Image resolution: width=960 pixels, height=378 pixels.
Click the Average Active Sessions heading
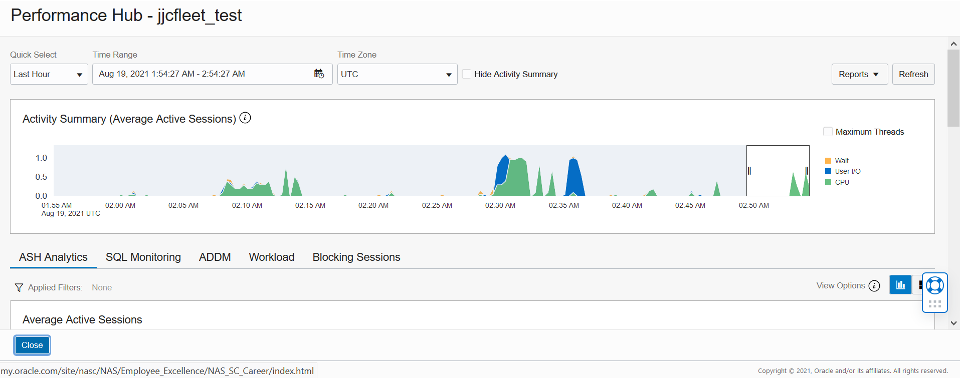pyautogui.click(x=82, y=320)
